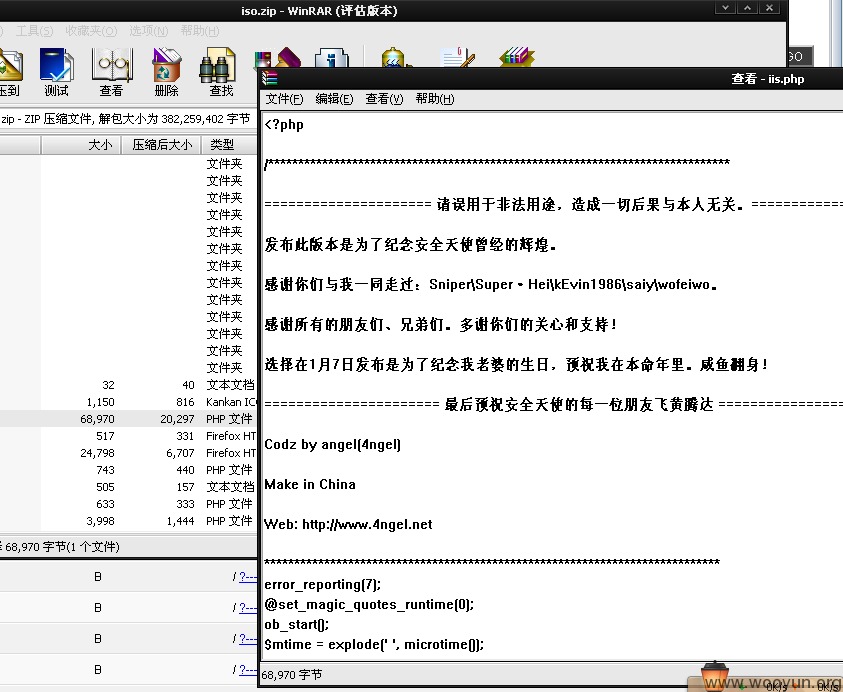Screen dimensions: 843x692
Task: Select the Firefox row sized 24,798
Action: 128,453
